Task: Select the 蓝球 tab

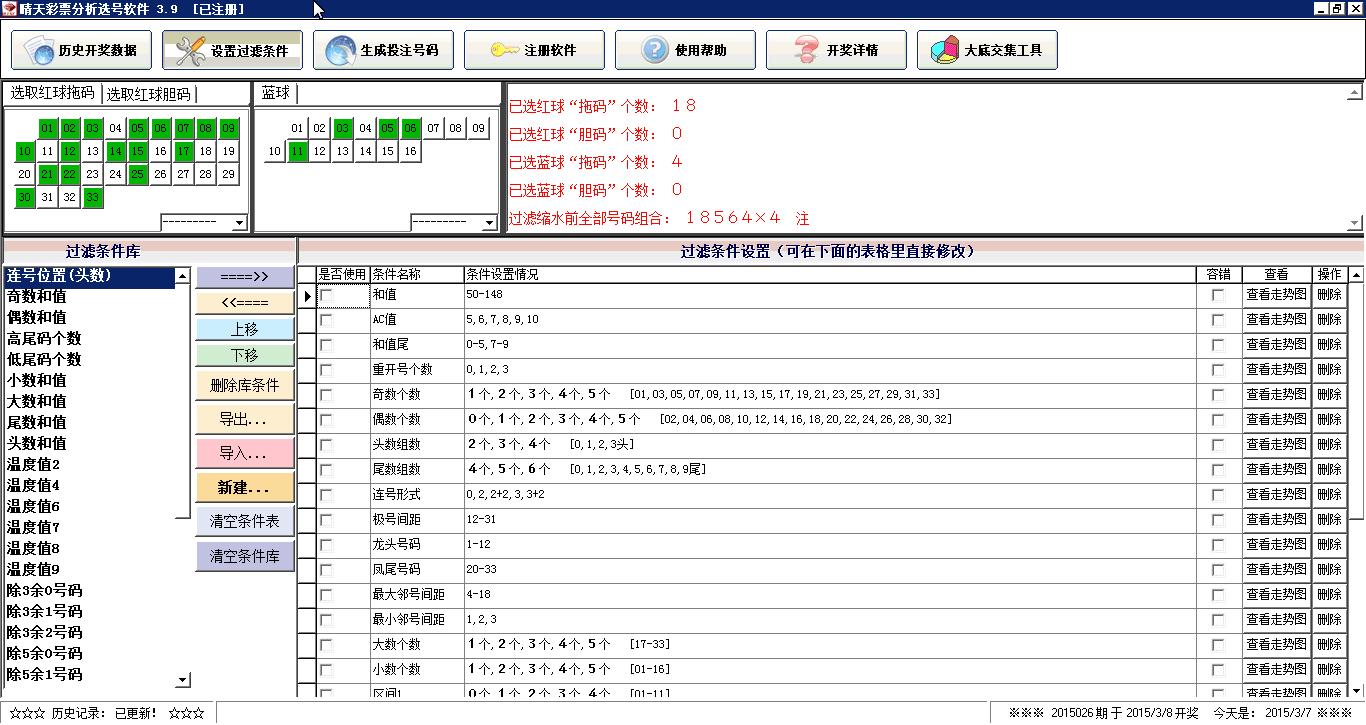Action: 275,93
